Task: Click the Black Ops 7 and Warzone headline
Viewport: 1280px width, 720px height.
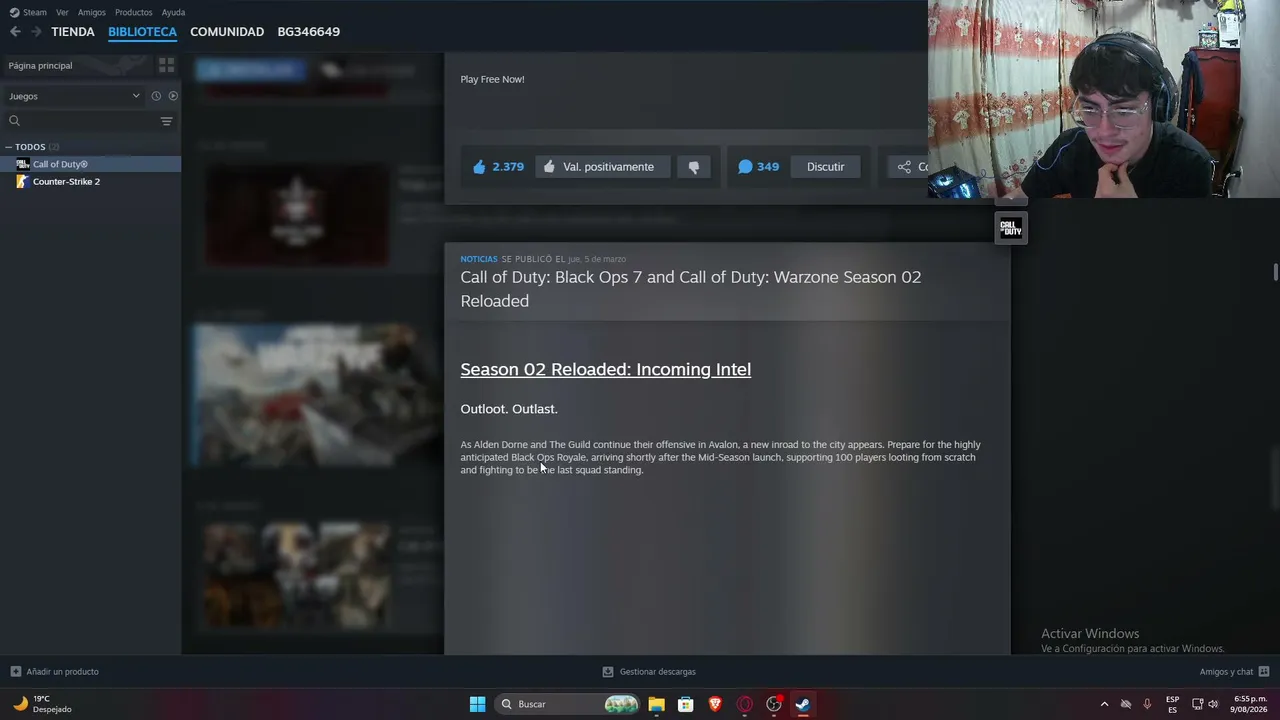Action: tap(690, 289)
